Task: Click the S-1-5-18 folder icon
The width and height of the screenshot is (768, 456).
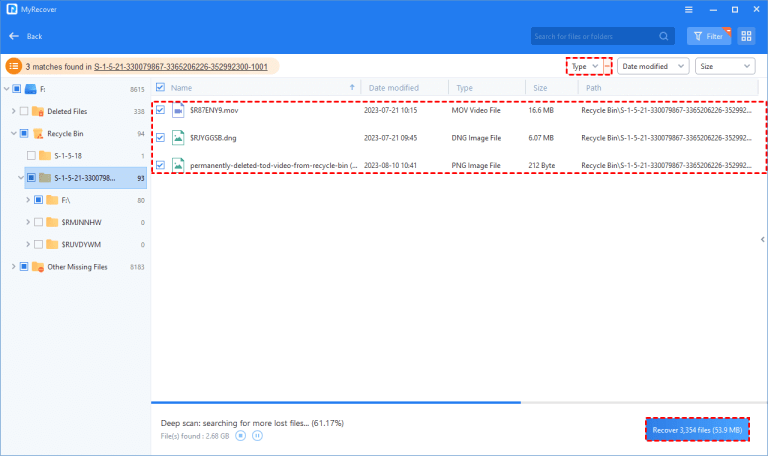Action: coord(45,156)
